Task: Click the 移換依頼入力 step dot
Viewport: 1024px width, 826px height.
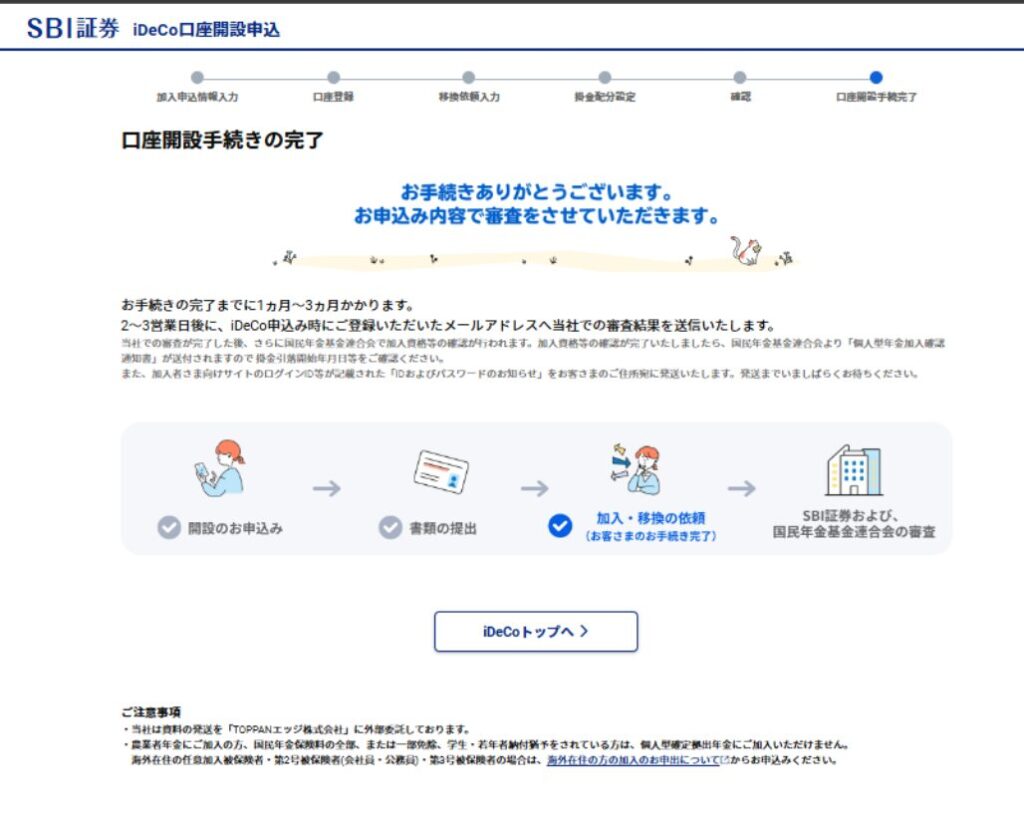Action: tap(468, 78)
